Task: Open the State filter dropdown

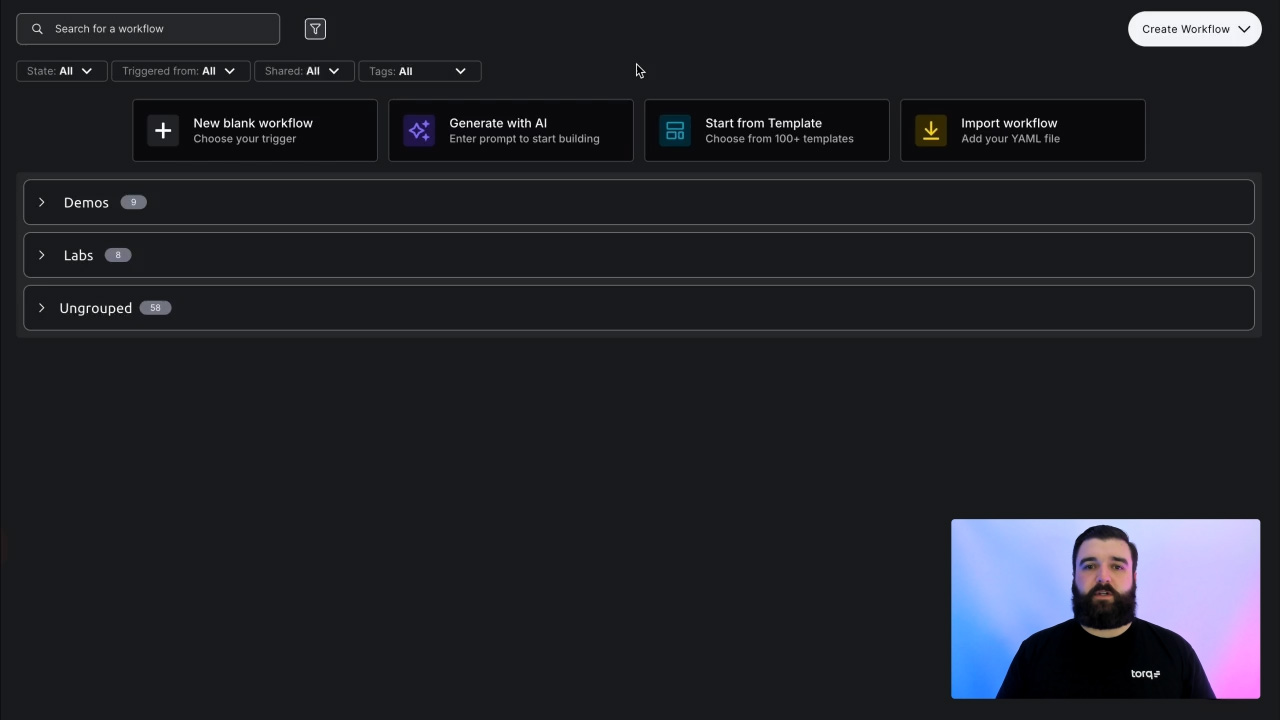Action: tap(61, 71)
